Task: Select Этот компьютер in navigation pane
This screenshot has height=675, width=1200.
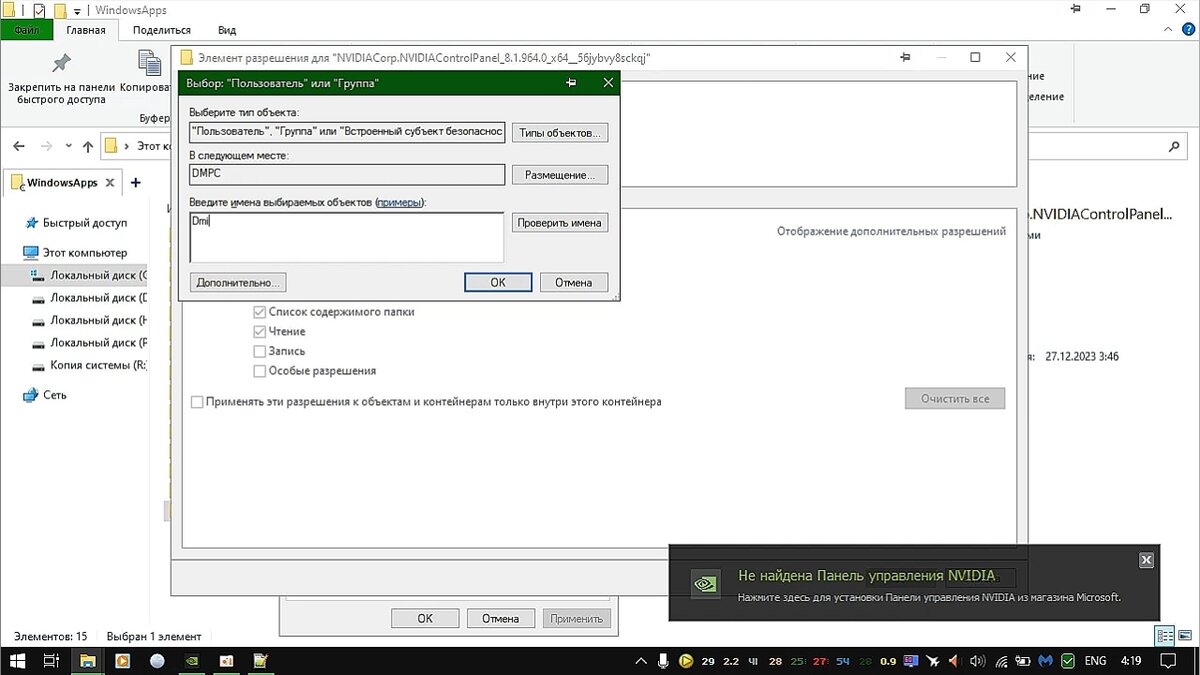Action: (x=75, y=253)
